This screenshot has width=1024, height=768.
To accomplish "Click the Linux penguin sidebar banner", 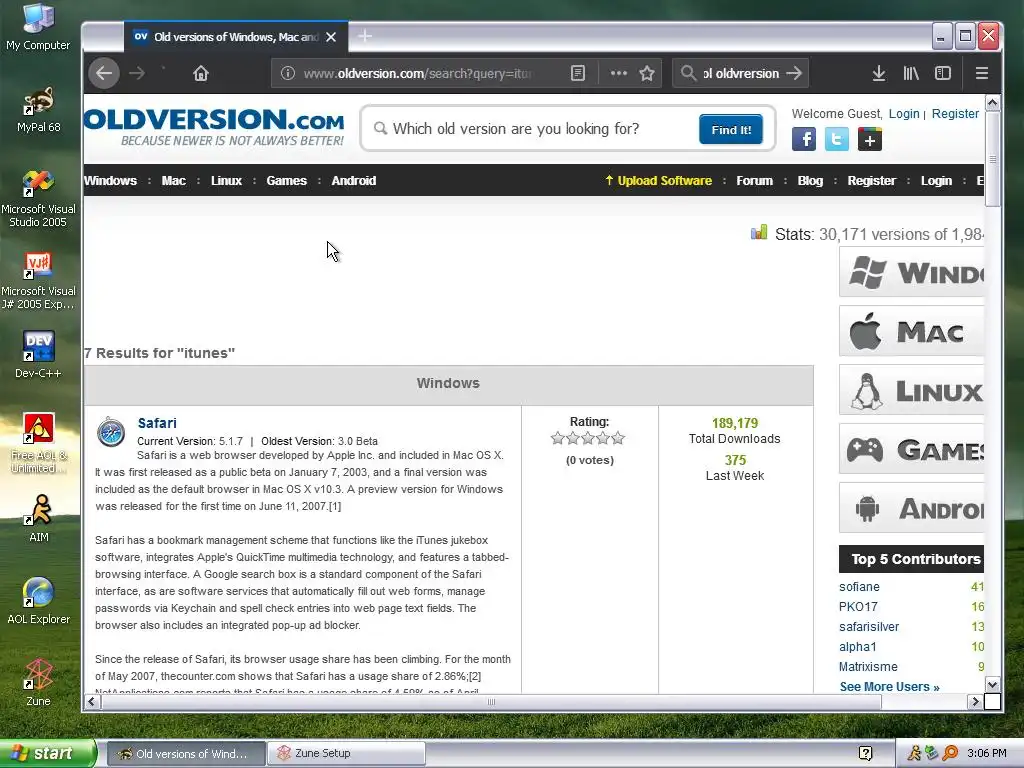I will [x=912, y=390].
